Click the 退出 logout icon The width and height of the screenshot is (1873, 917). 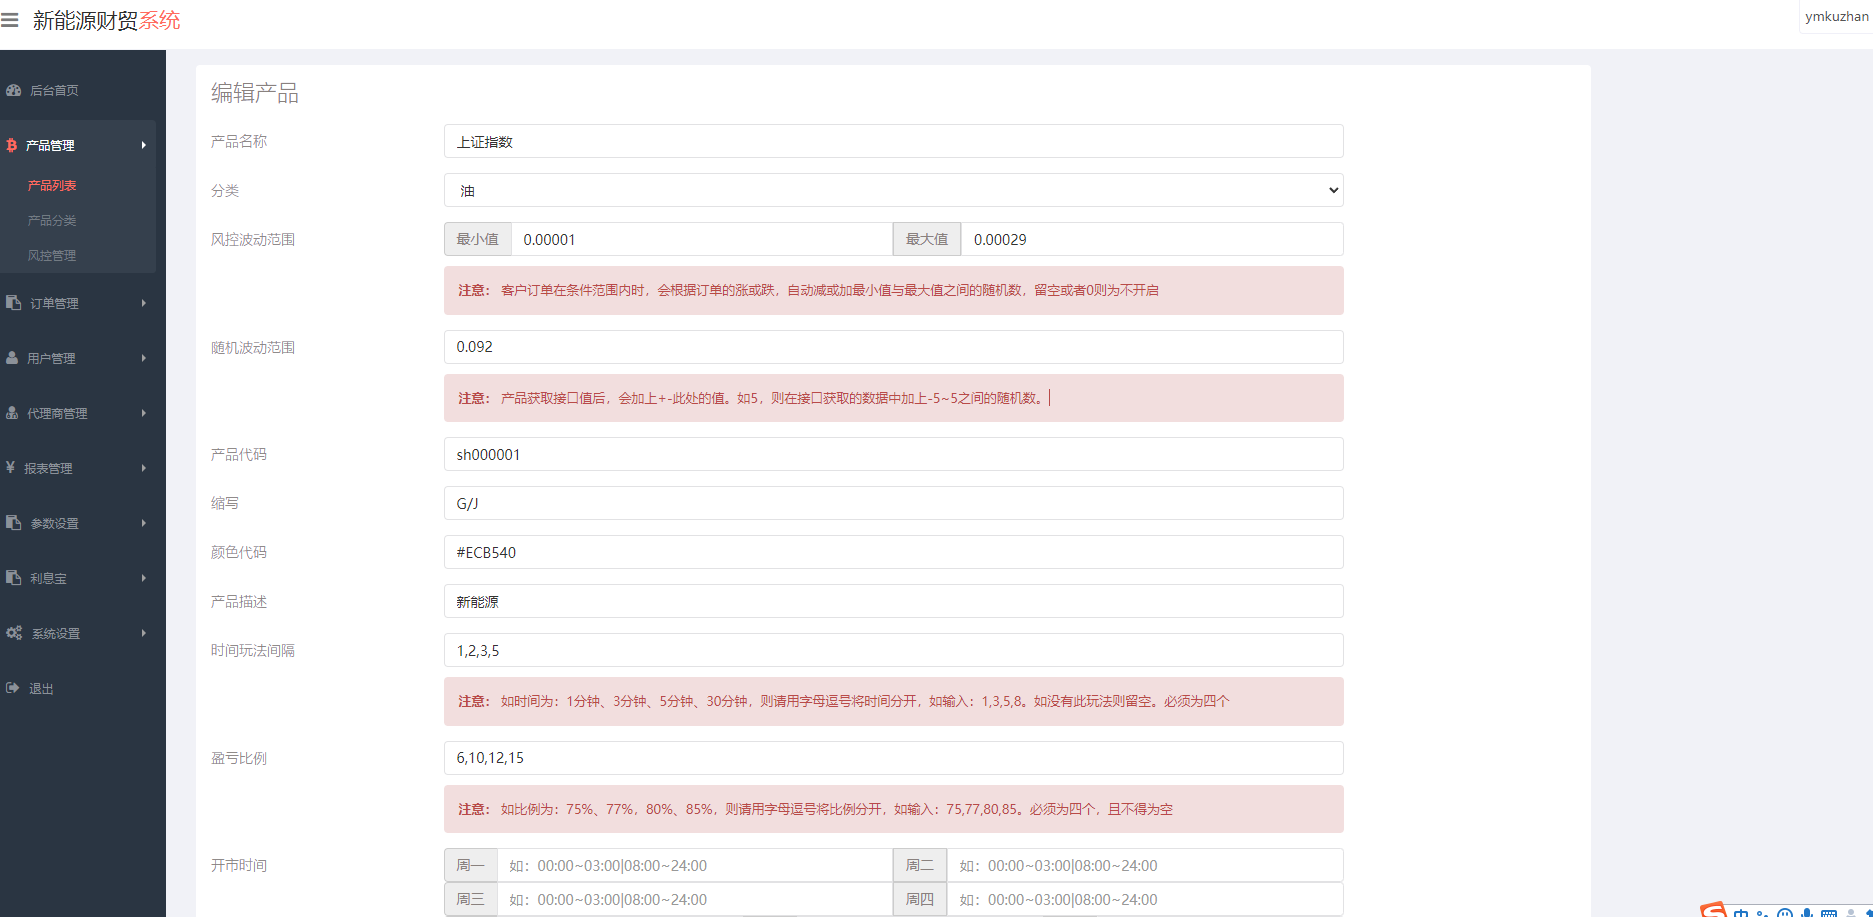(x=12, y=688)
